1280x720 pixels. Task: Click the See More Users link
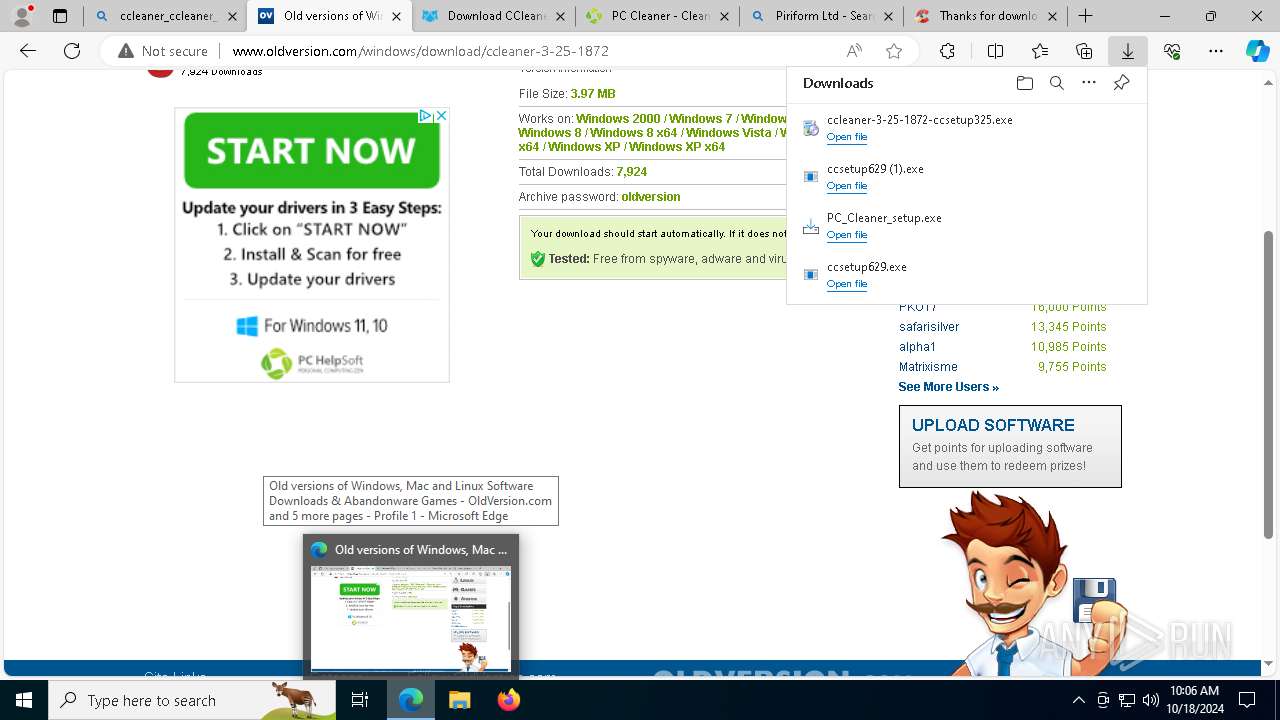[x=948, y=387]
